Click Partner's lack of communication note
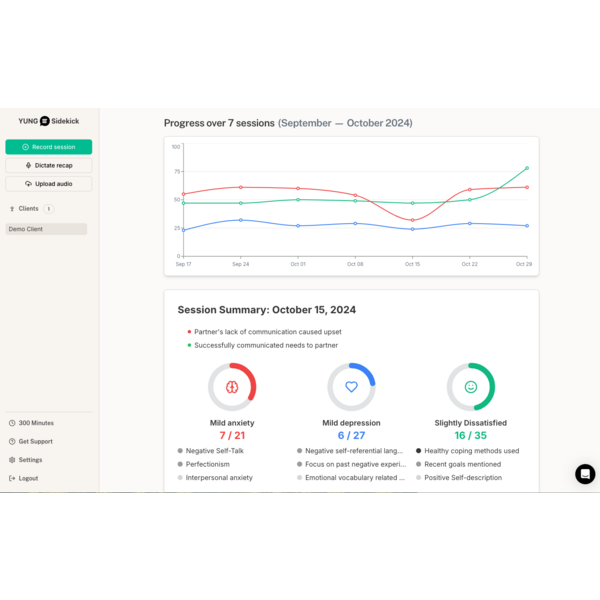This screenshot has height=600, width=600. click(264, 332)
